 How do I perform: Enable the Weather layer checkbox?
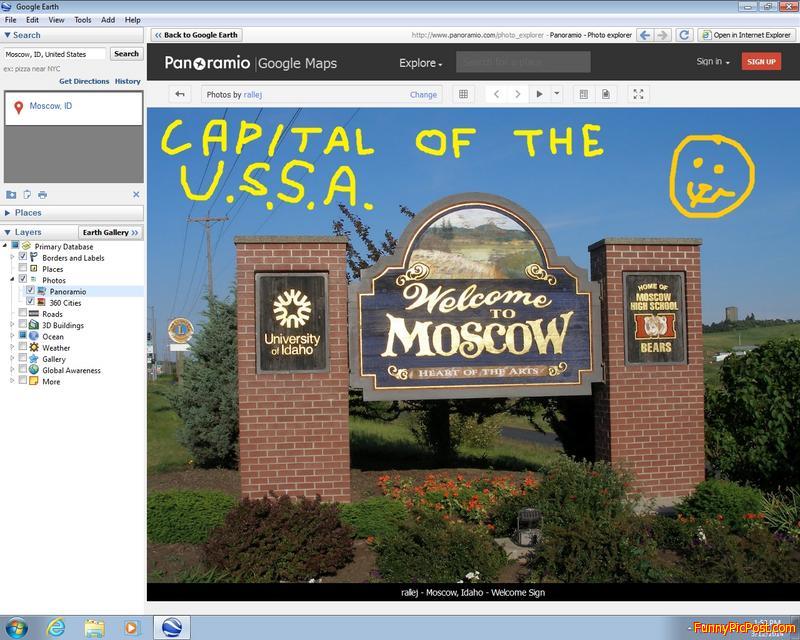(22, 346)
